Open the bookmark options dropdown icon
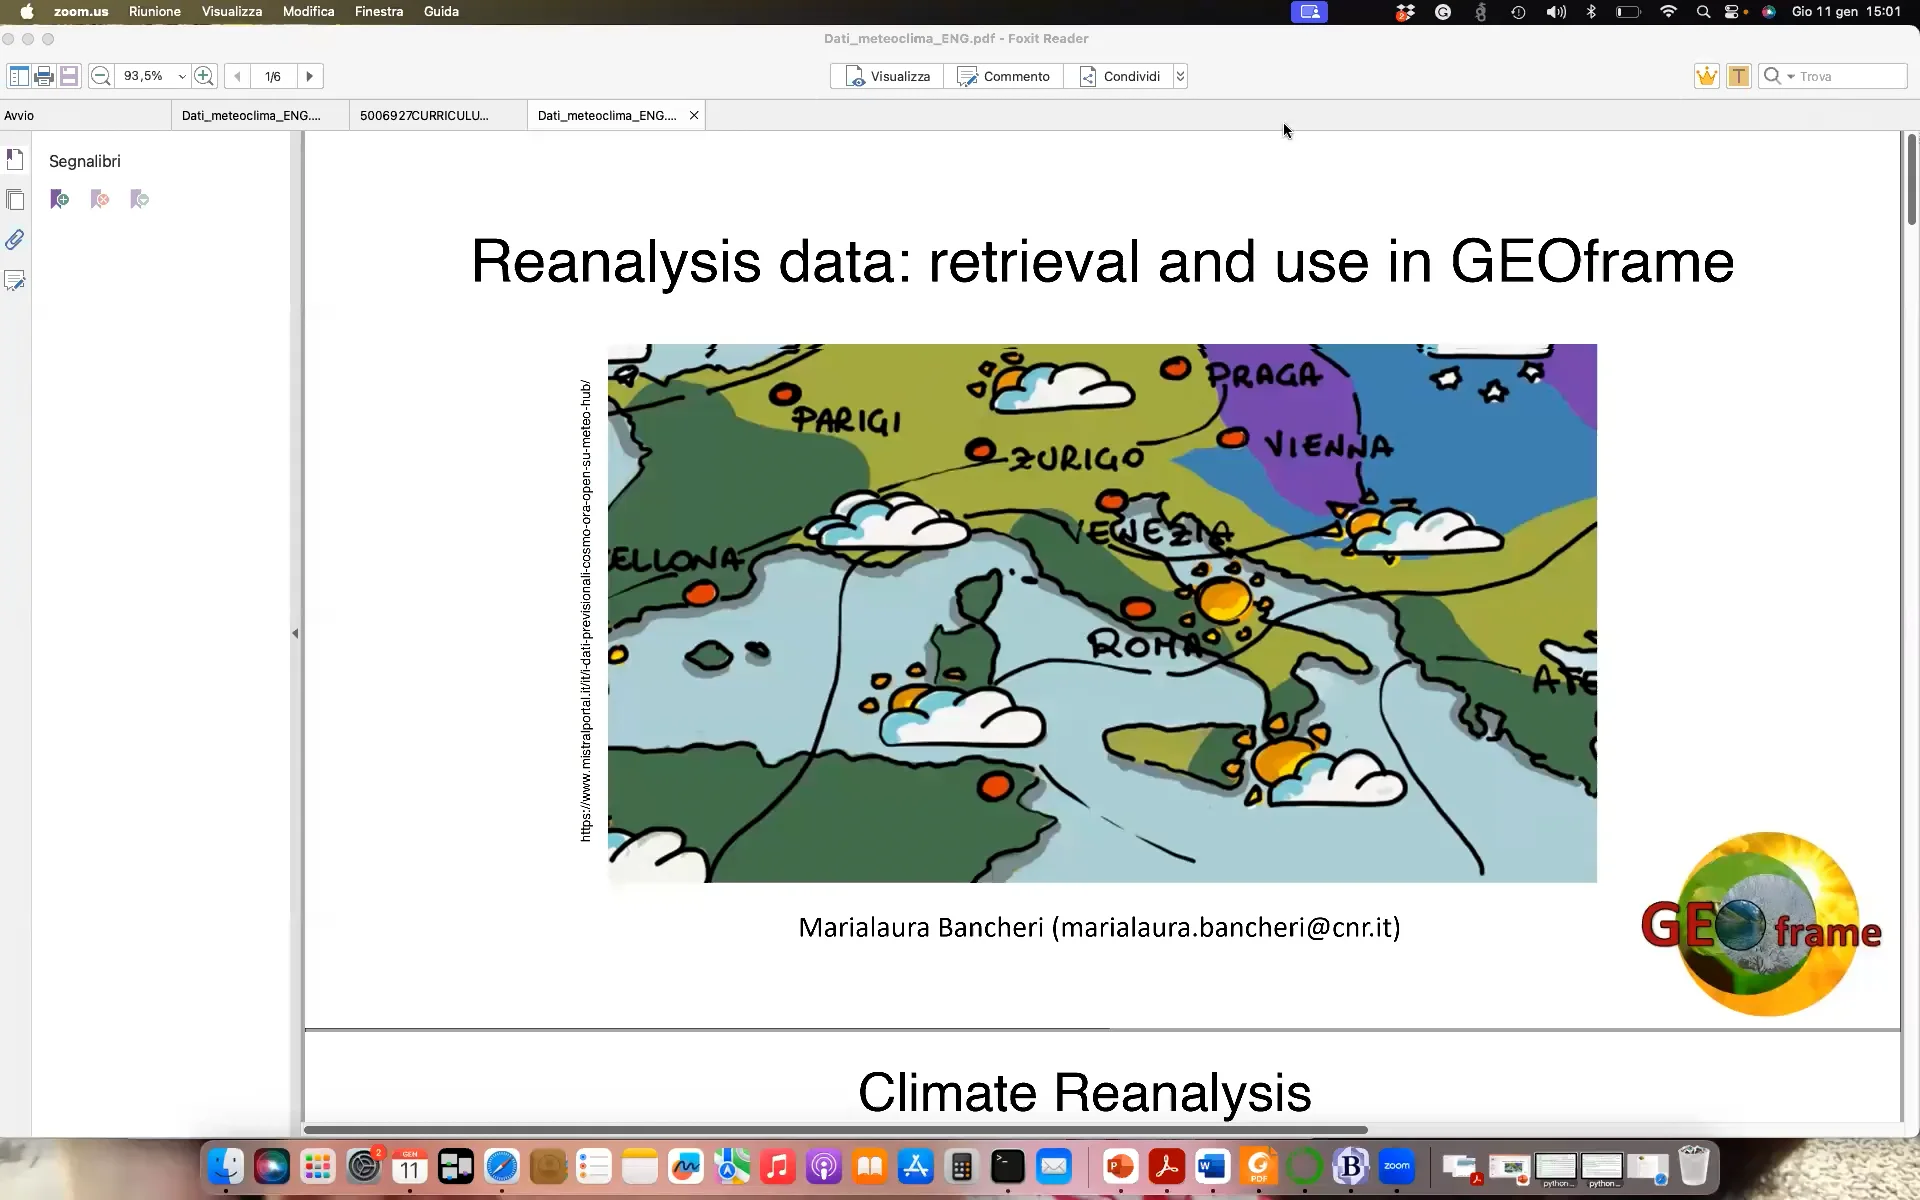This screenshot has height=1200, width=1920. pyautogui.click(x=140, y=199)
